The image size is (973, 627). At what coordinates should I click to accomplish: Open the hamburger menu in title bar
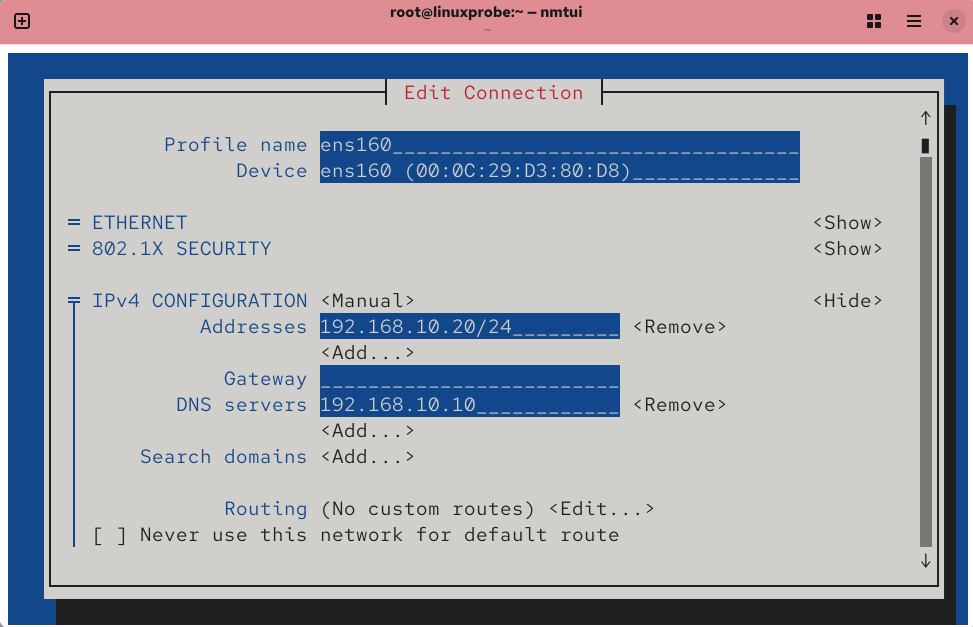tap(913, 21)
